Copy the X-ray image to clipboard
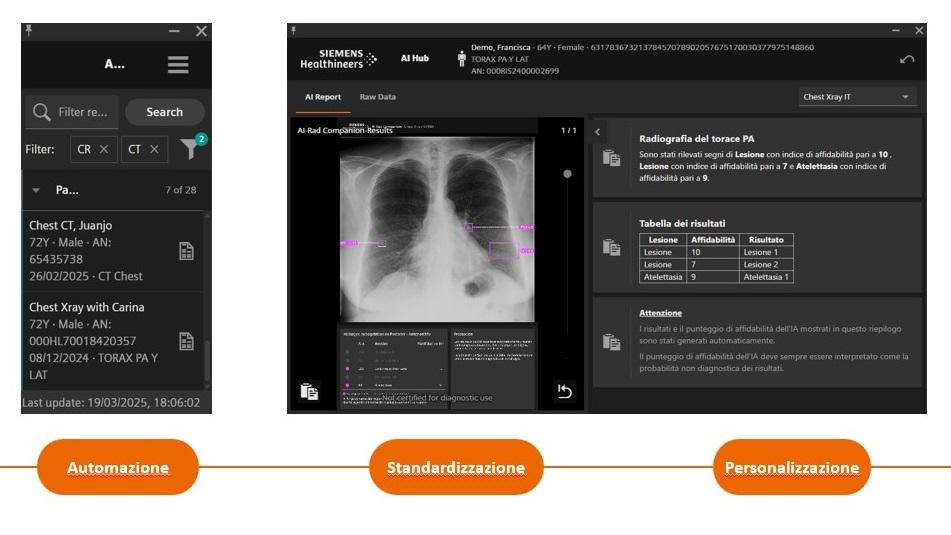Viewport: 951px width, 535px height. pos(310,391)
